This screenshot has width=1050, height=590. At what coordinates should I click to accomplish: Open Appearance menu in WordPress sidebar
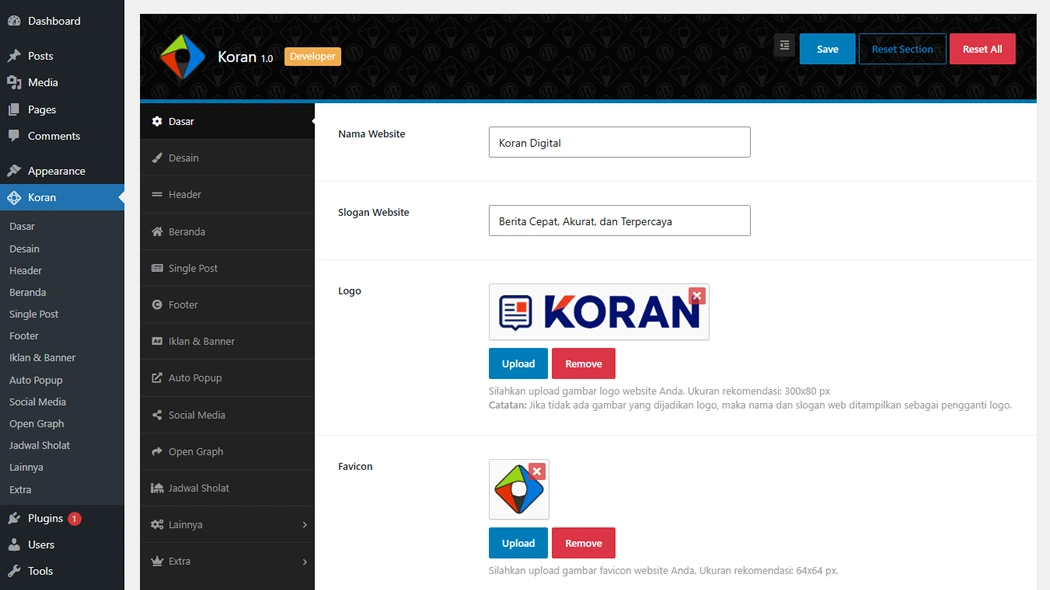point(62,171)
